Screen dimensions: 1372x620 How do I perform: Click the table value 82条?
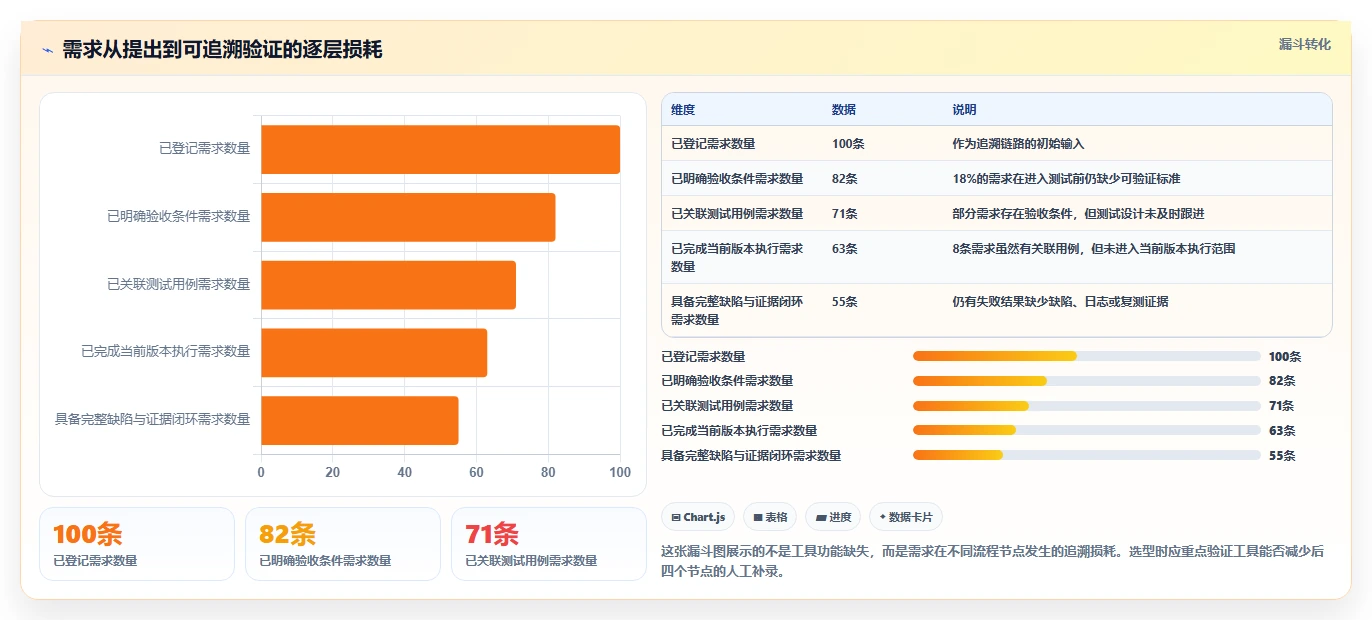coord(845,179)
